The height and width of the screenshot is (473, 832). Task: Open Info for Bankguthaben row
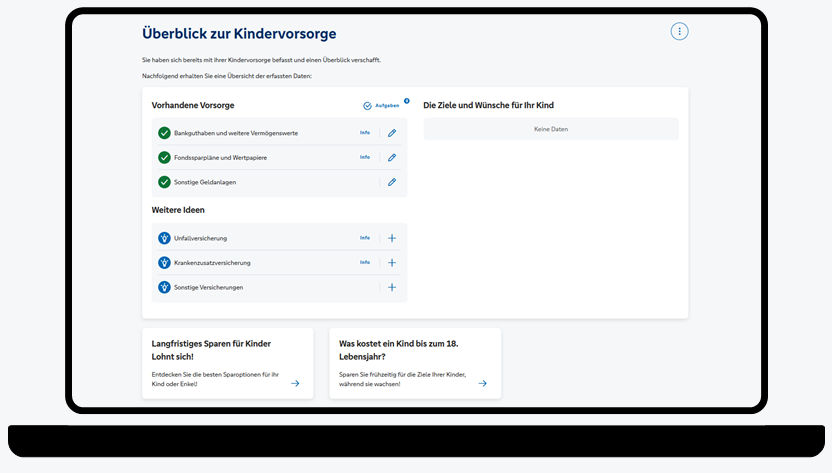click(365, 133)
